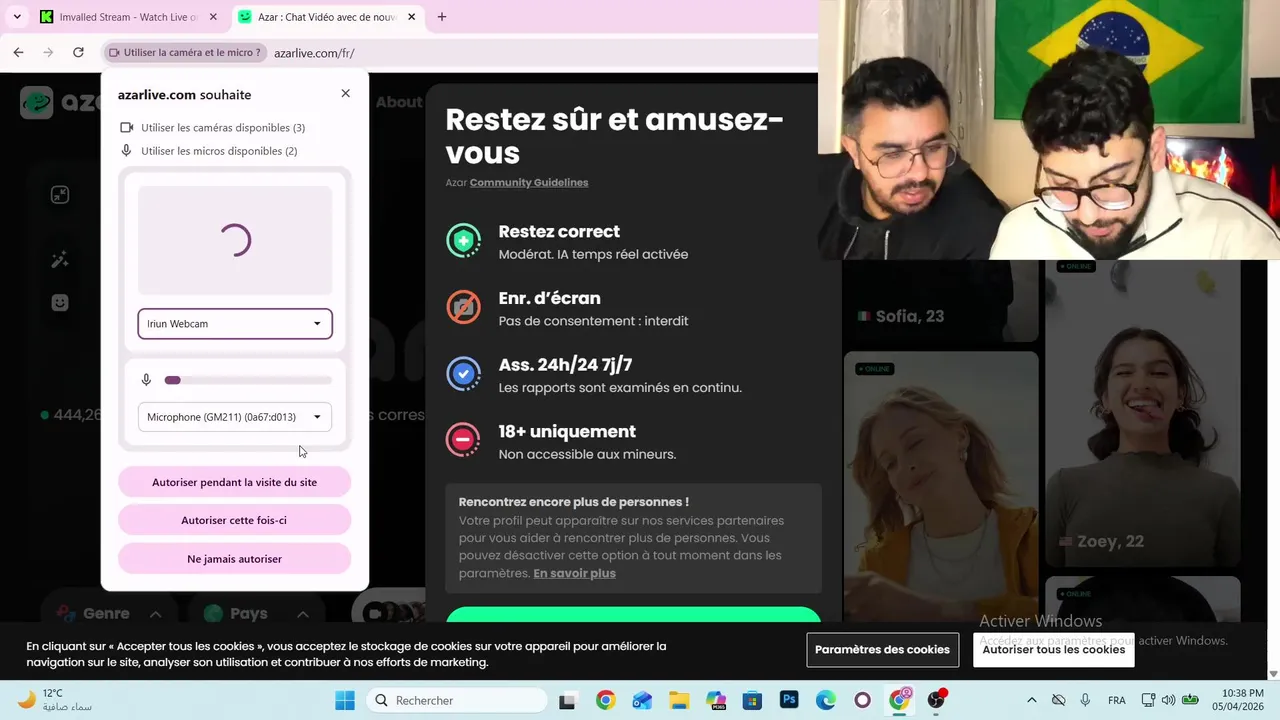Open the blonde woman's online profile card
The height and width of the screenshot is (720, 1280).
[x=940, y=485]
